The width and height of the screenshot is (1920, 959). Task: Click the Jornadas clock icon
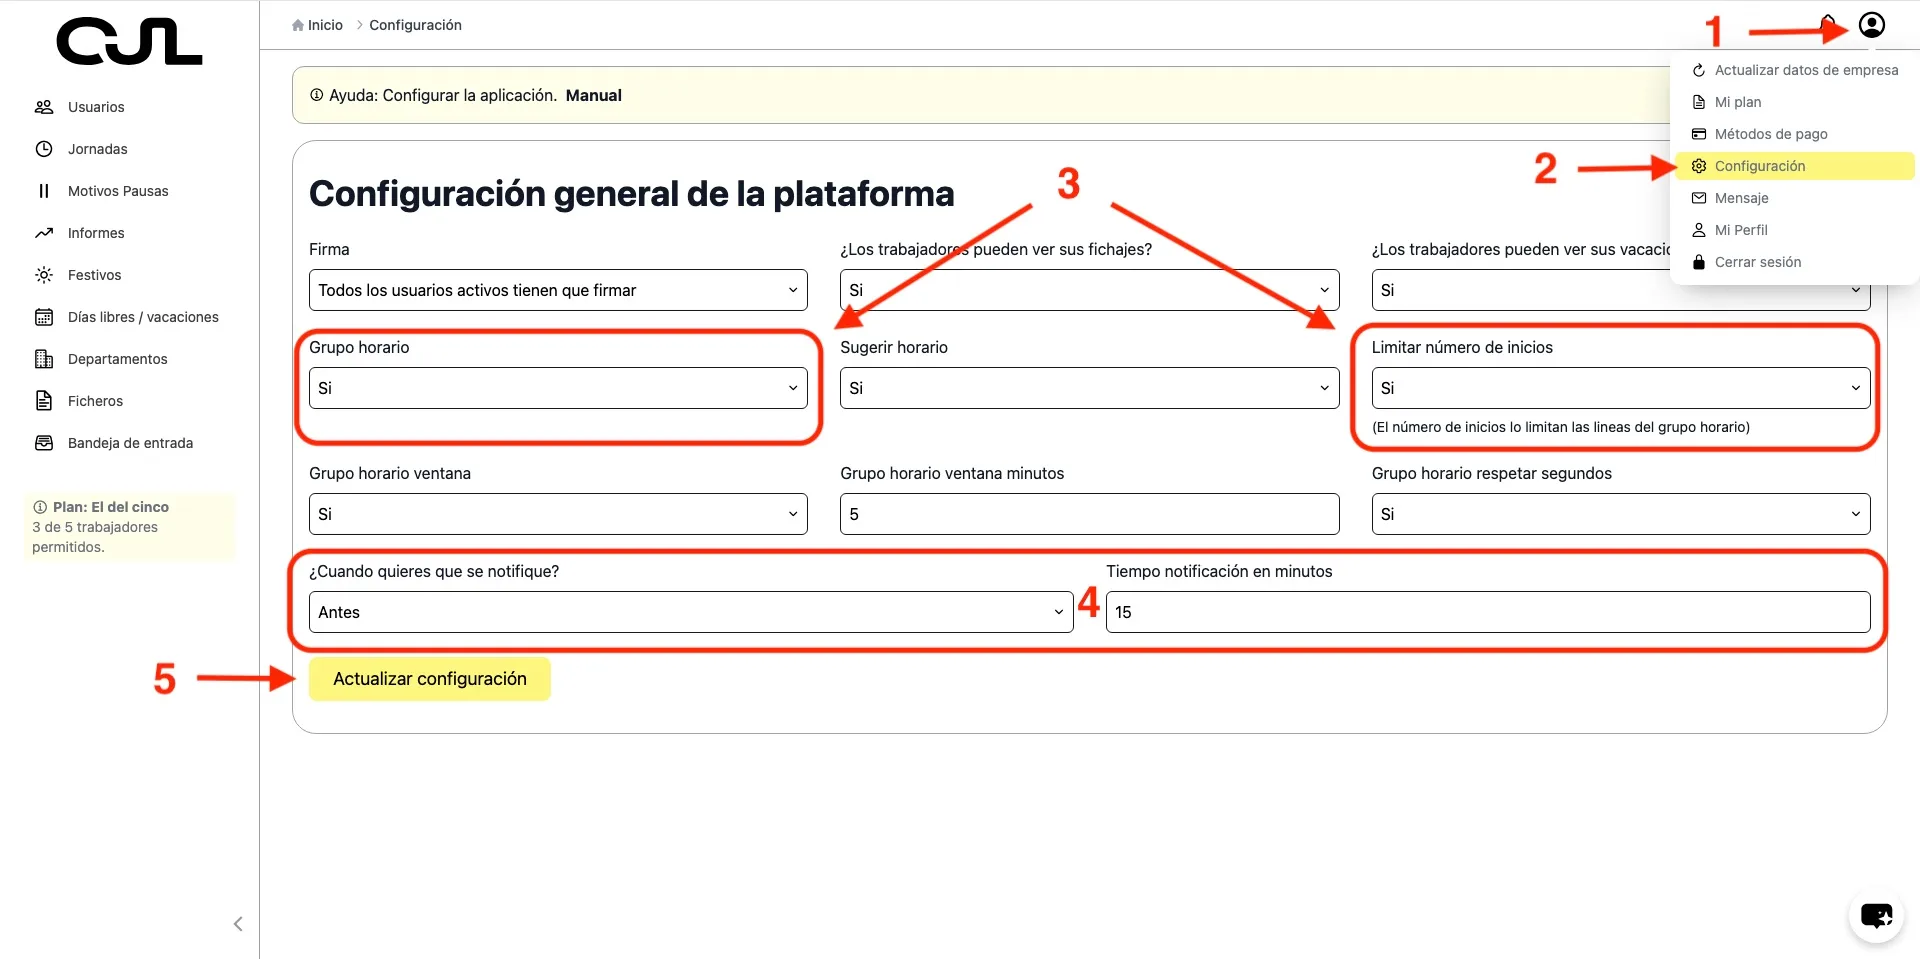click(44, 149)
